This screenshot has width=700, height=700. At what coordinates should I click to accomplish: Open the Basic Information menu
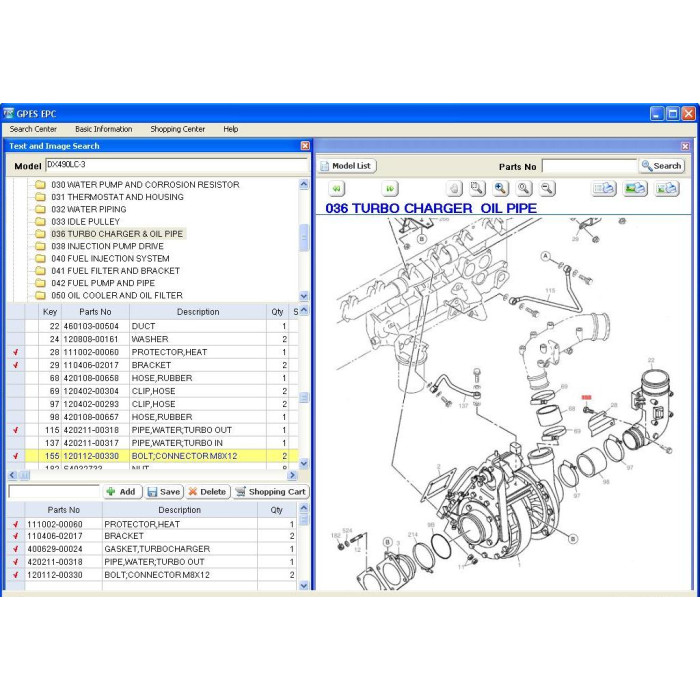tap(104, 129)
